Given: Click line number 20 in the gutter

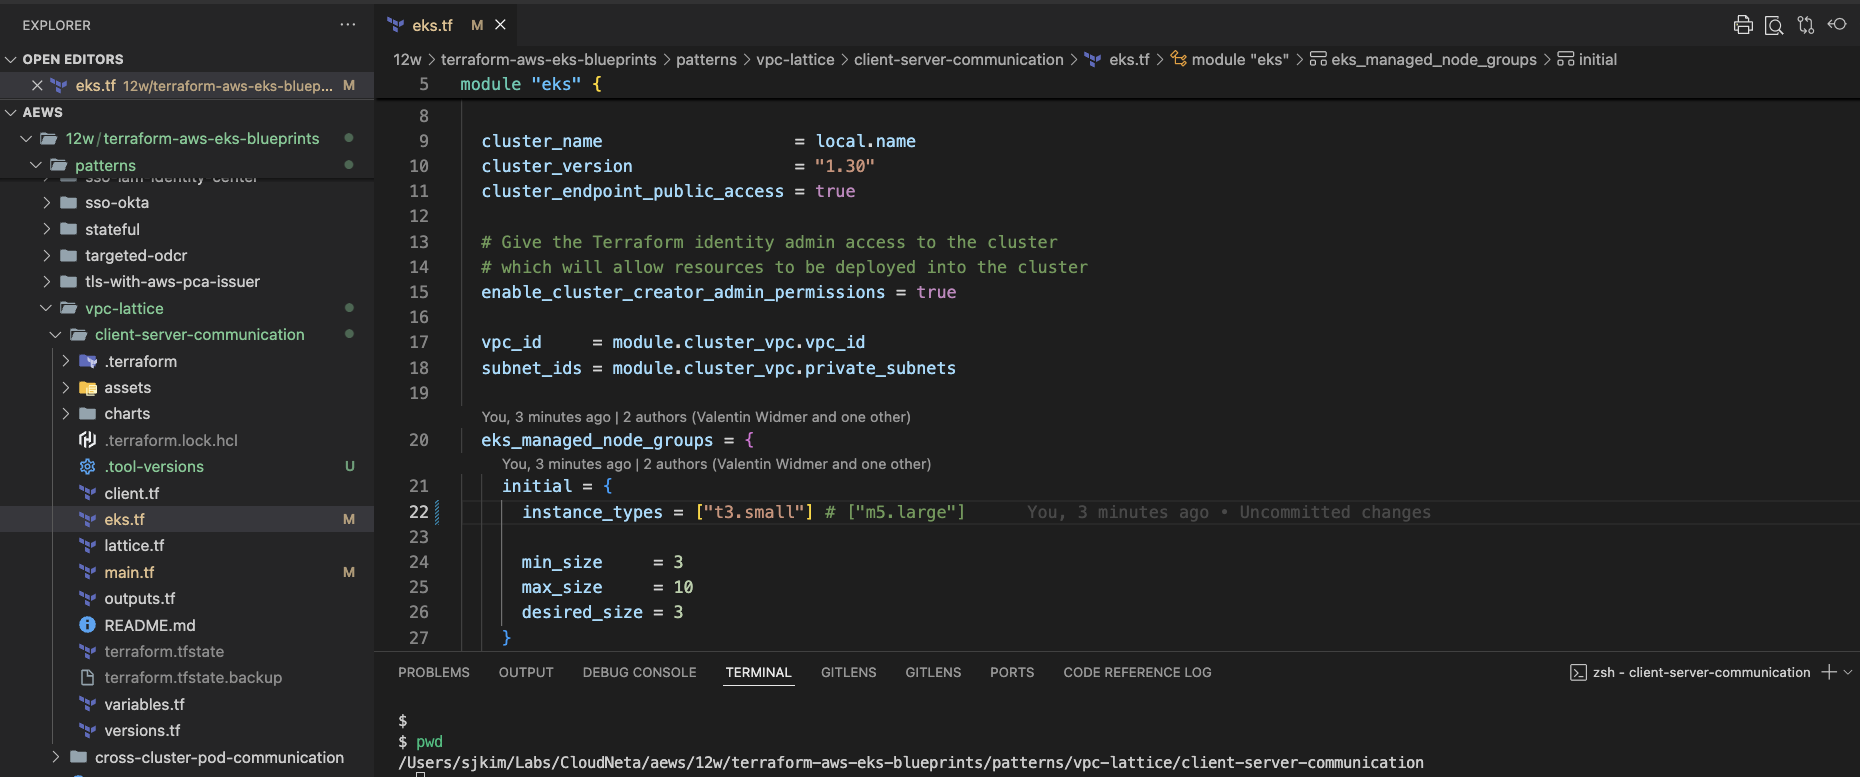Looking at the screenshot, I should [419, 440].
